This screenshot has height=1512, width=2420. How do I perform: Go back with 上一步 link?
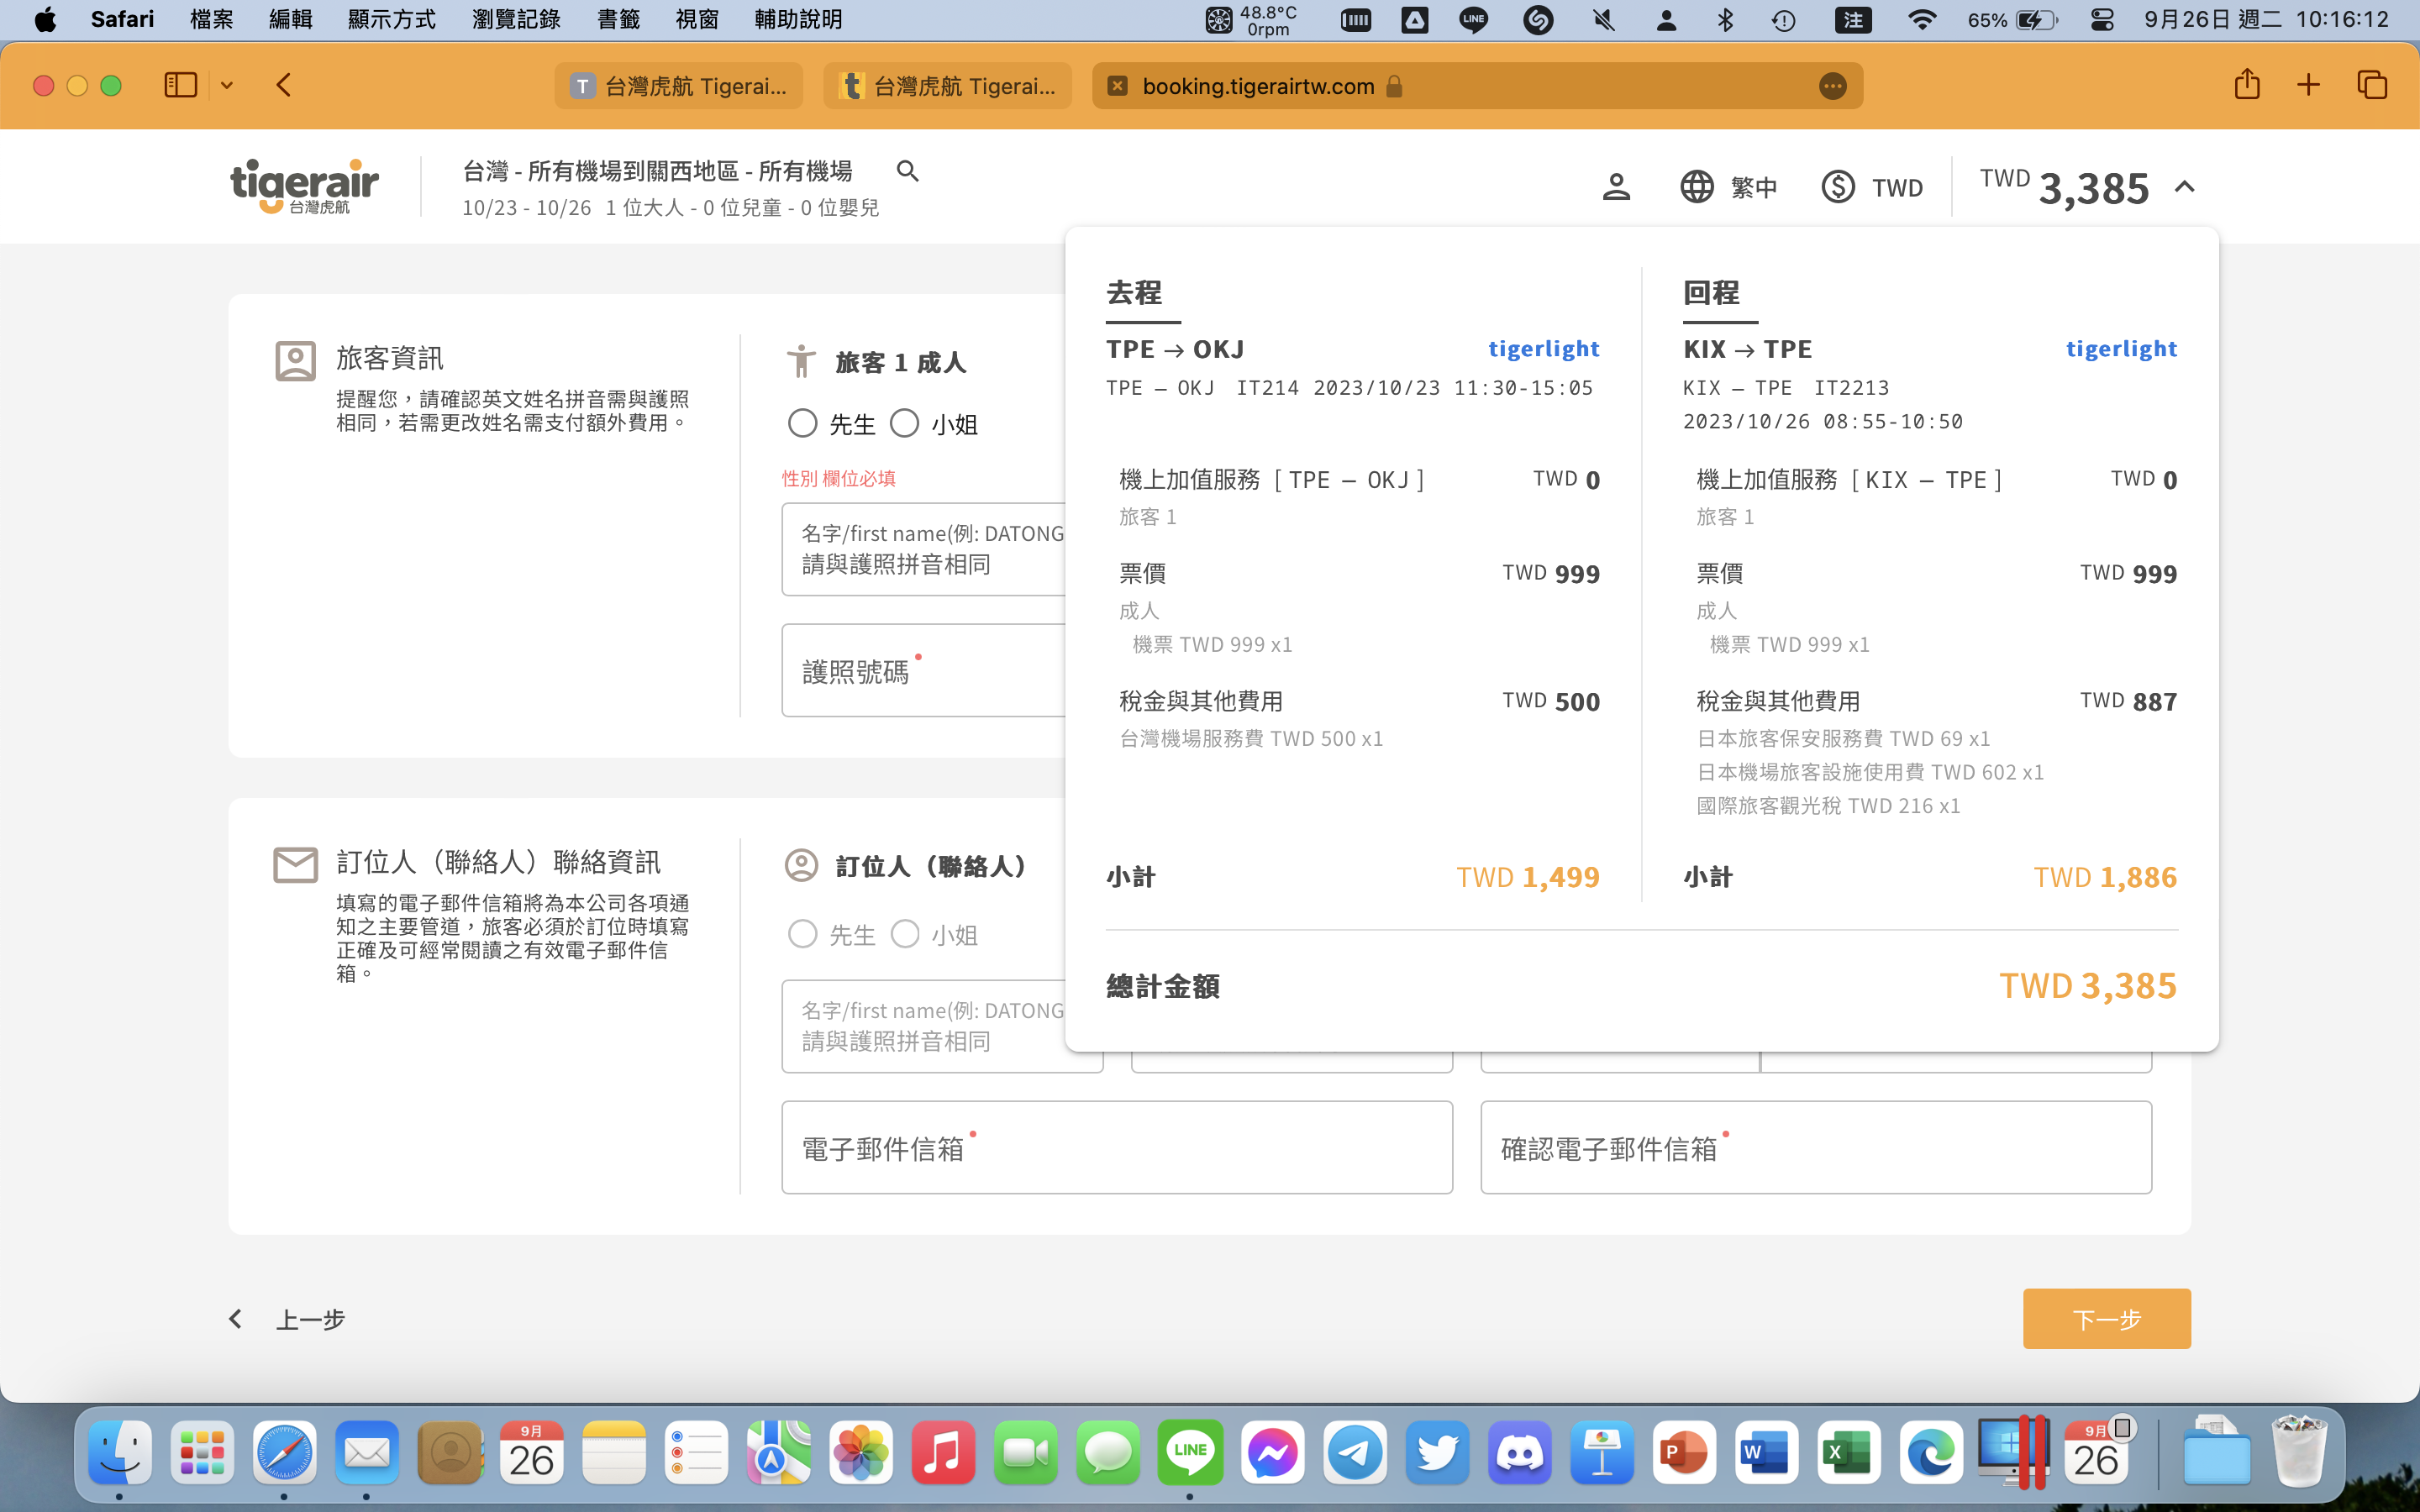[x=288, y=1319]
